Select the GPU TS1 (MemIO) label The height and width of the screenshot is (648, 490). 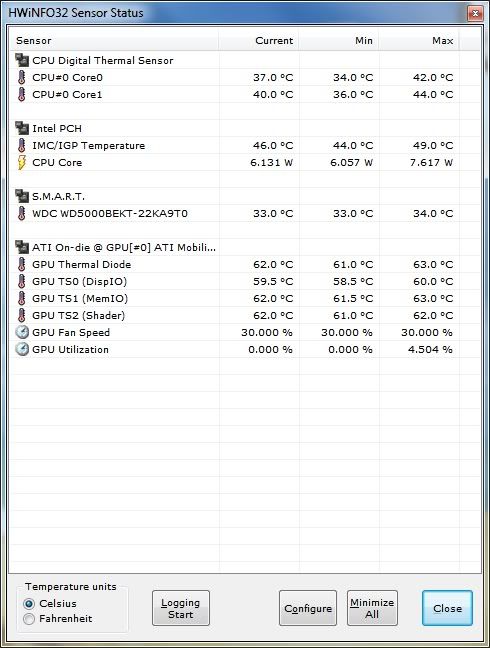click(80, 298)
